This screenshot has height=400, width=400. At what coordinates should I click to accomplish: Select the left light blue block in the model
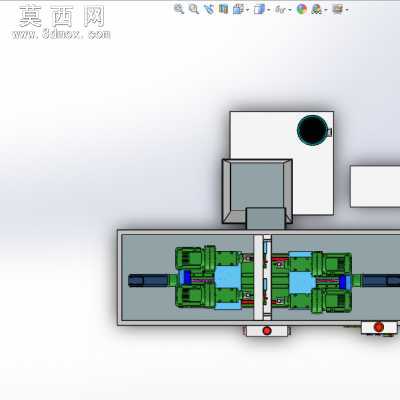(x=228, y=278)
